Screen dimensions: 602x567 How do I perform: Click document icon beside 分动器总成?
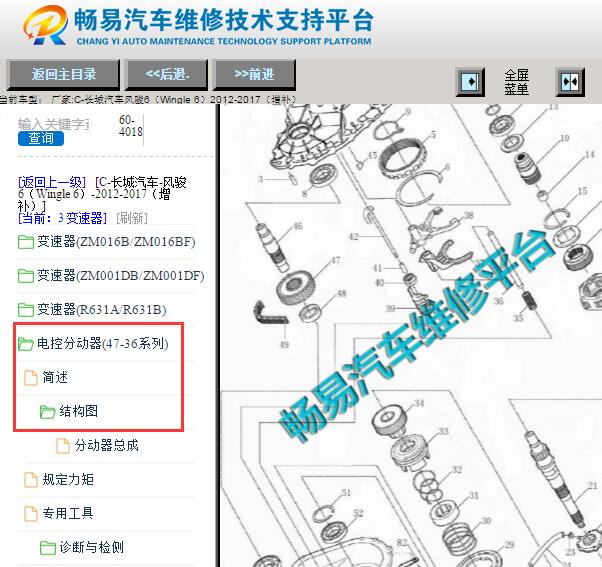(x=63, y=446)
